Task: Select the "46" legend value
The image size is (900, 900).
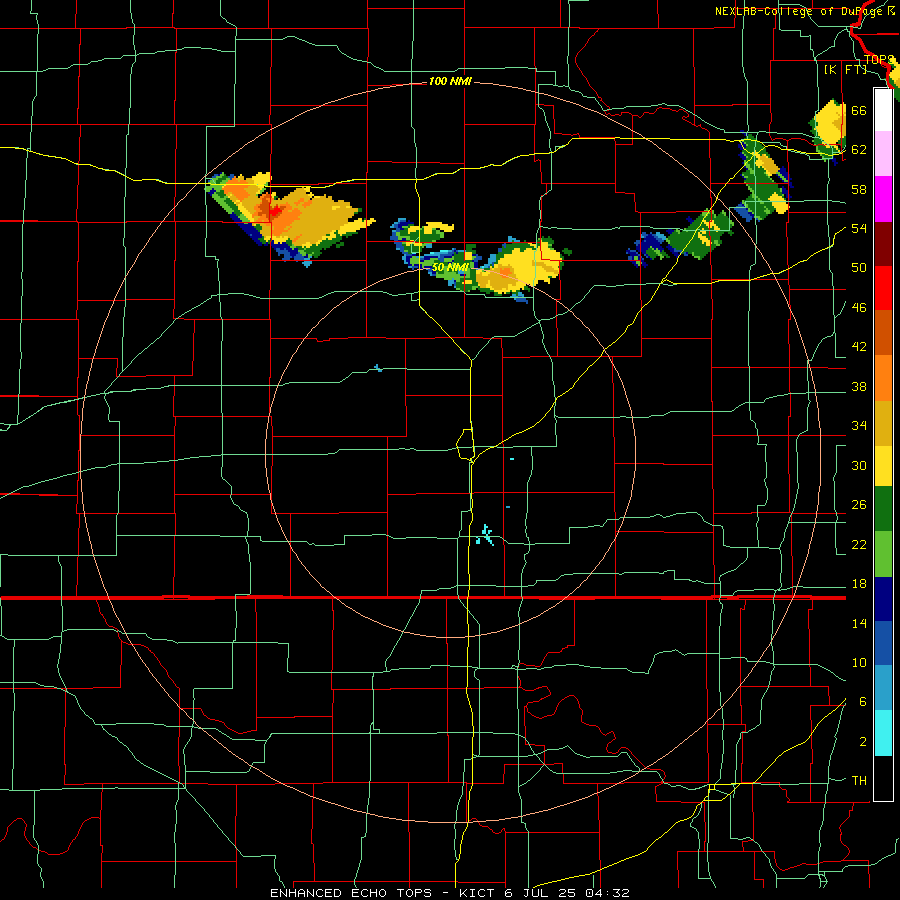Action: pyautogui.click(x=859, y=308)
